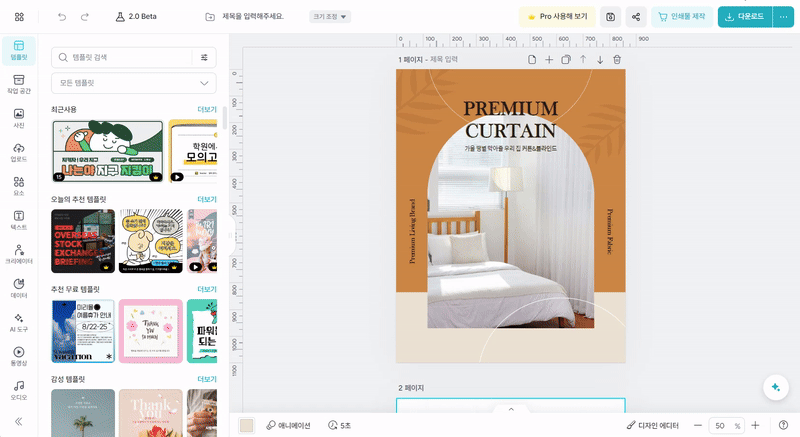Open the 요소 (Elements) sidebar panel
Screen dimensions: 800x437
[19, 186]
